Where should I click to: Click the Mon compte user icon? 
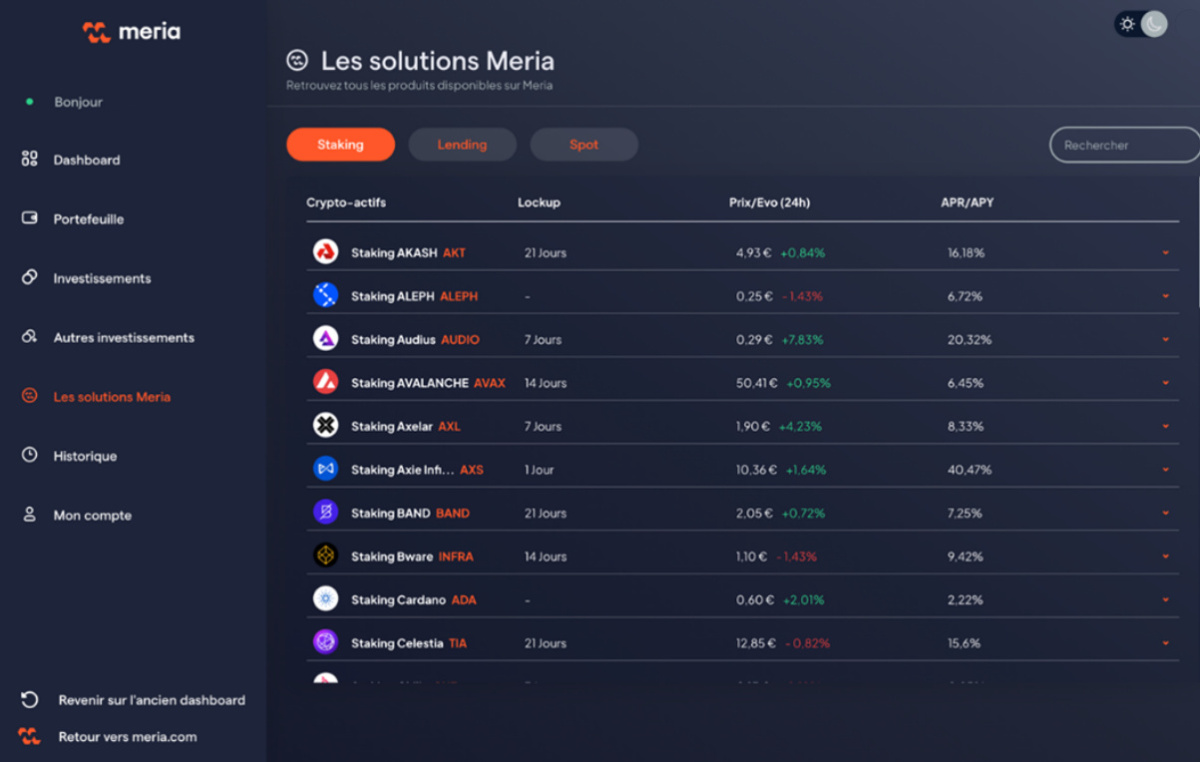[x=30, y=515]
